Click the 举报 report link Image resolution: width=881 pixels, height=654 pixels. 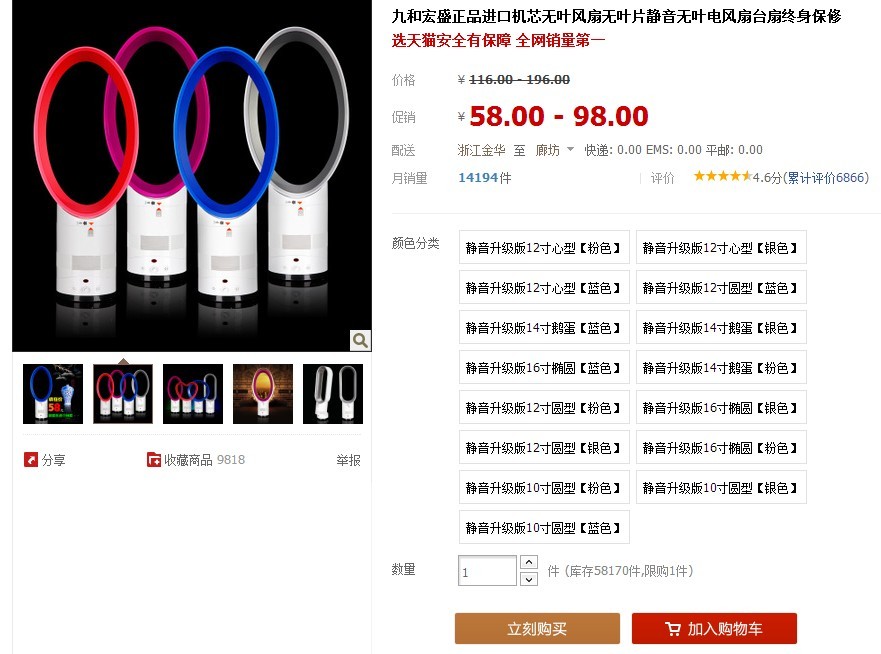(x=348, y=460)
